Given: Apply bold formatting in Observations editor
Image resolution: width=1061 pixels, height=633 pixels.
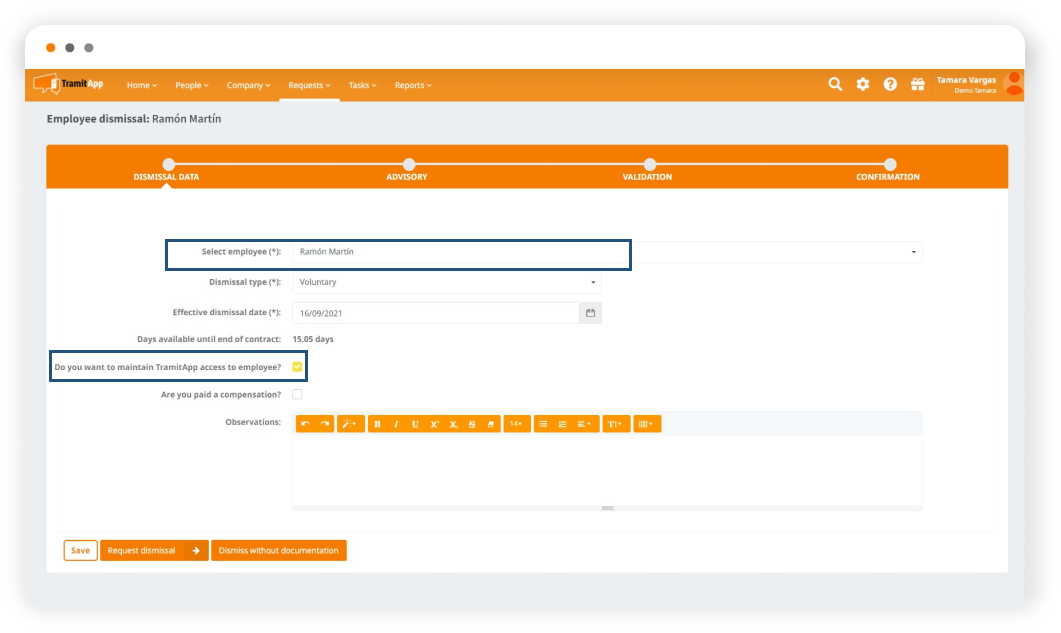Looking at the screenshot, I should click(x=377, y=424).
